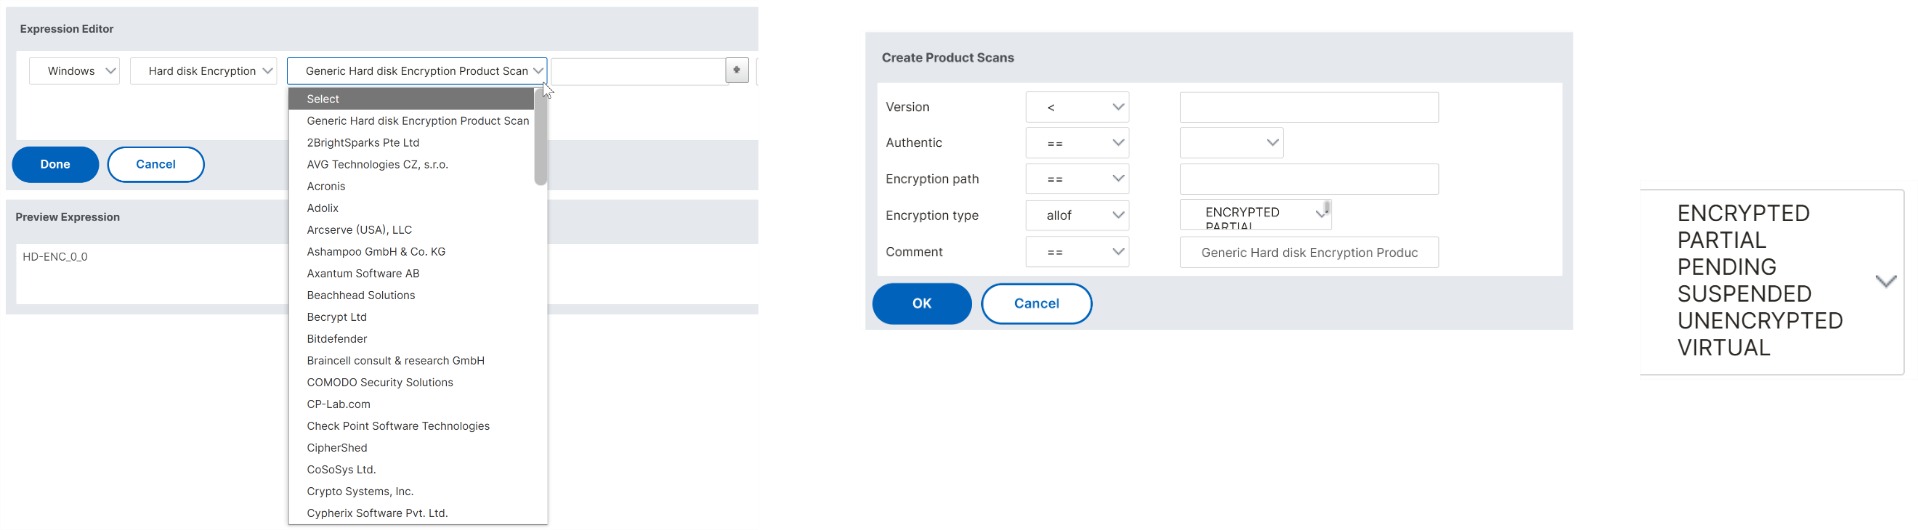Open the Encryption type allof dropdown

coord(1077,215)
